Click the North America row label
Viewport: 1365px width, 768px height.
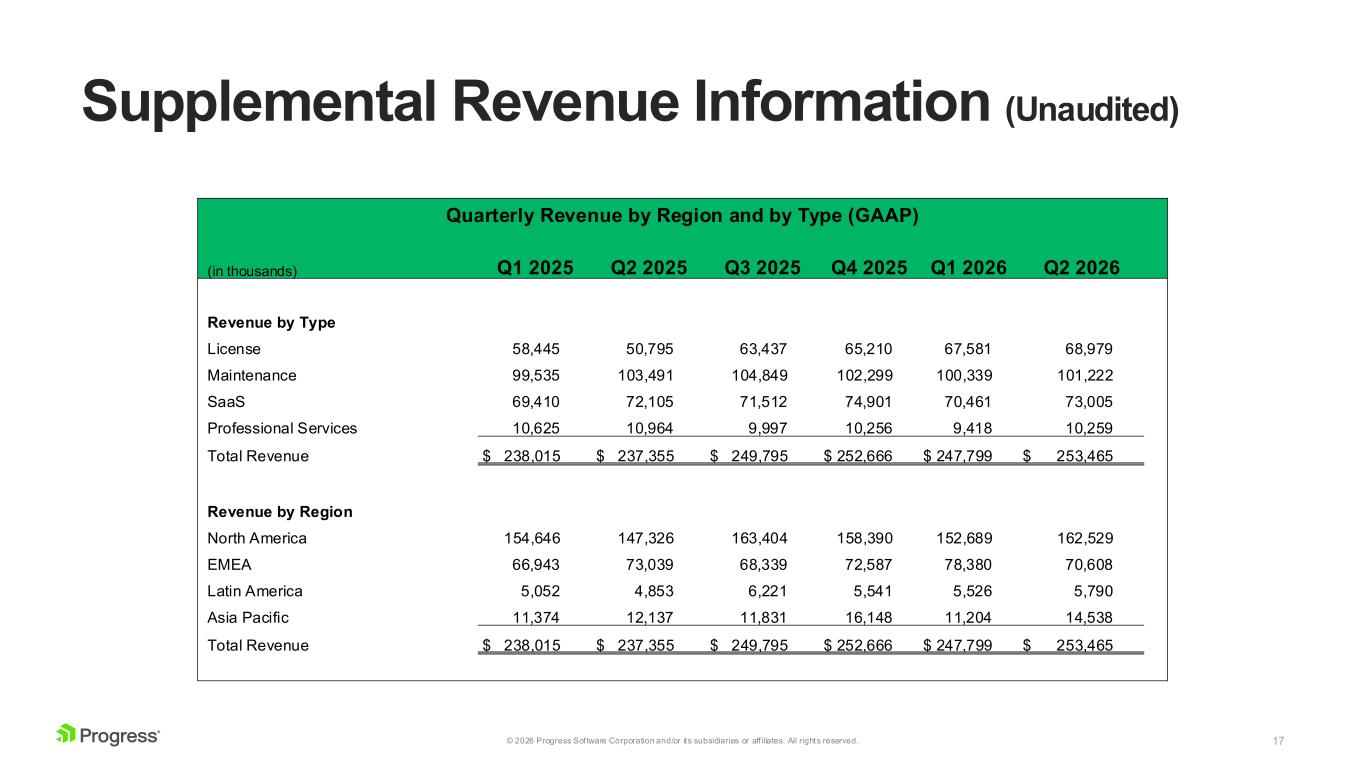(257, 538)
